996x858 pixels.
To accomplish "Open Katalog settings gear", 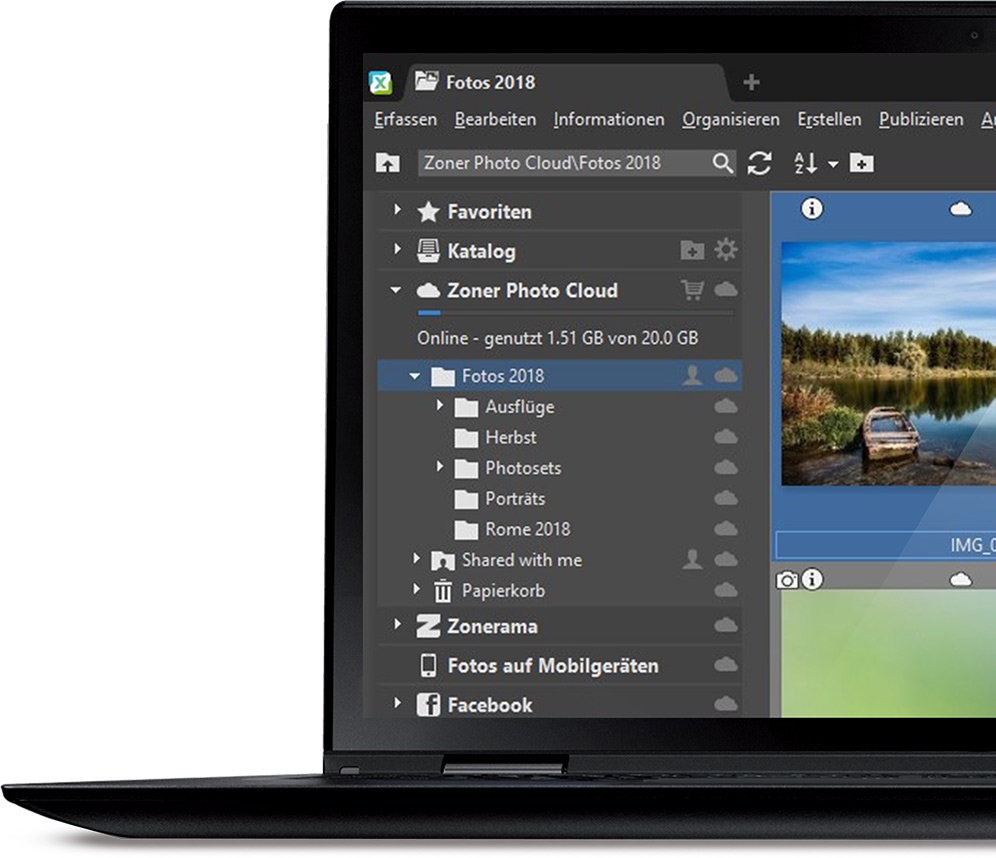I will [725, 250].
